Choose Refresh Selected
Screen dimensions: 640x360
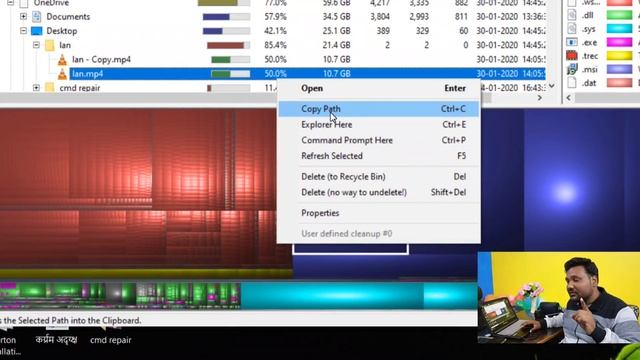[x=379, y=156]
